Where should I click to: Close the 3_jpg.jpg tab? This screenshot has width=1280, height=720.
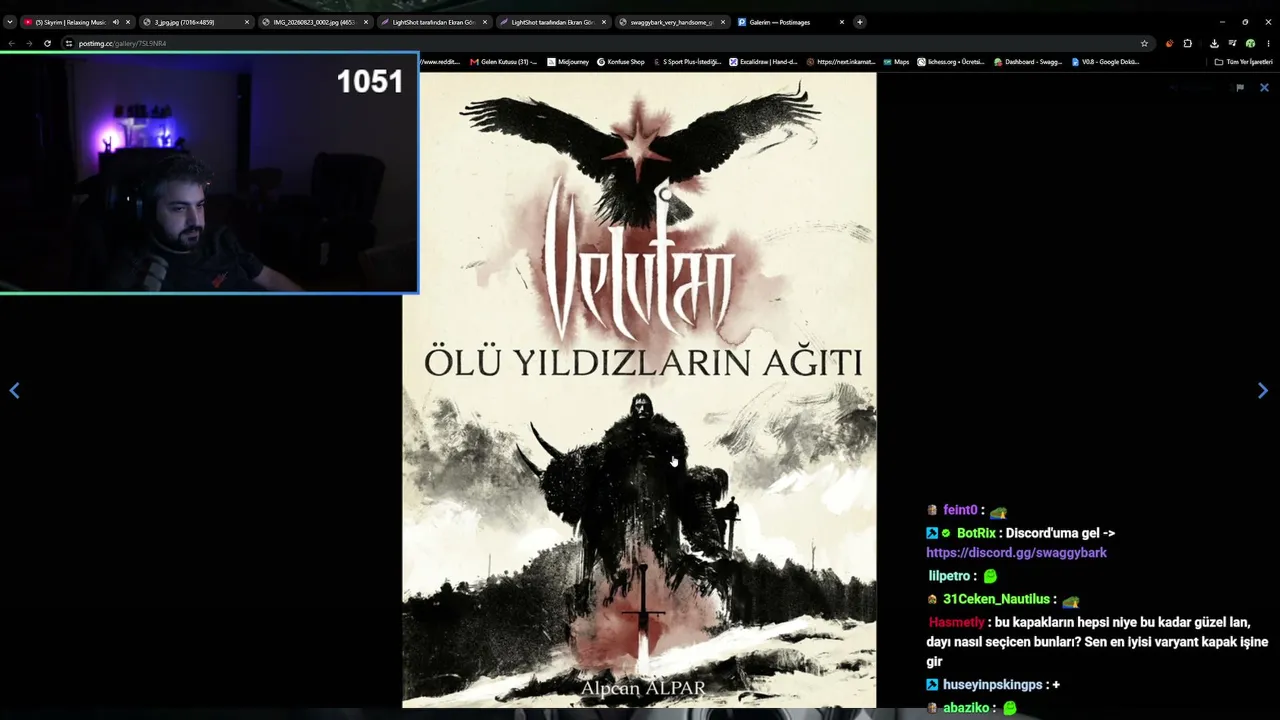tap(247, 22)
